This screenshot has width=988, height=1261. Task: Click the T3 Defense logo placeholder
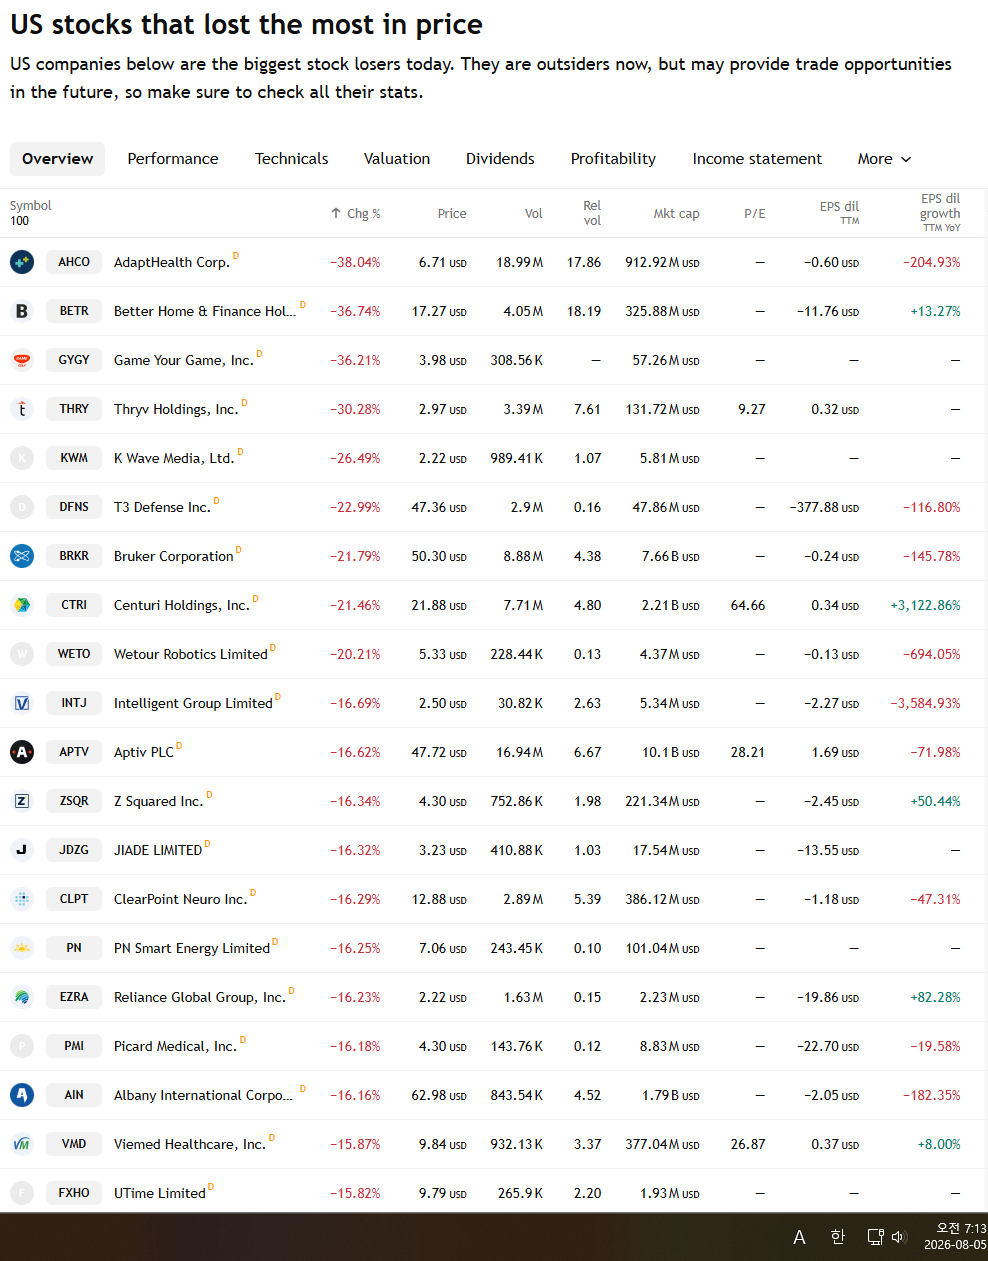tap(22, 507)
